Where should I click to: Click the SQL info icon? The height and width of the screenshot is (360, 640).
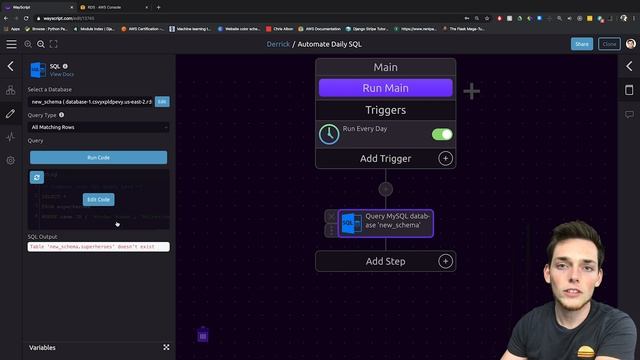click(x=65, y=66)
